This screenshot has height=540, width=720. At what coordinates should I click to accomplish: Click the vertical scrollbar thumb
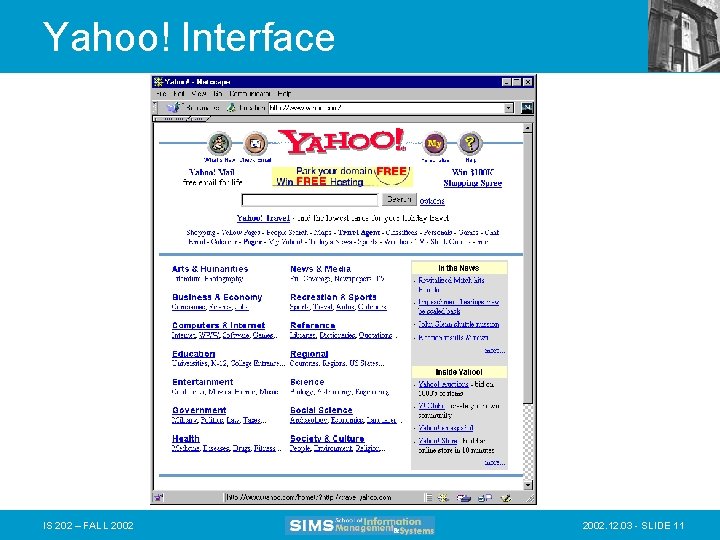528,269
